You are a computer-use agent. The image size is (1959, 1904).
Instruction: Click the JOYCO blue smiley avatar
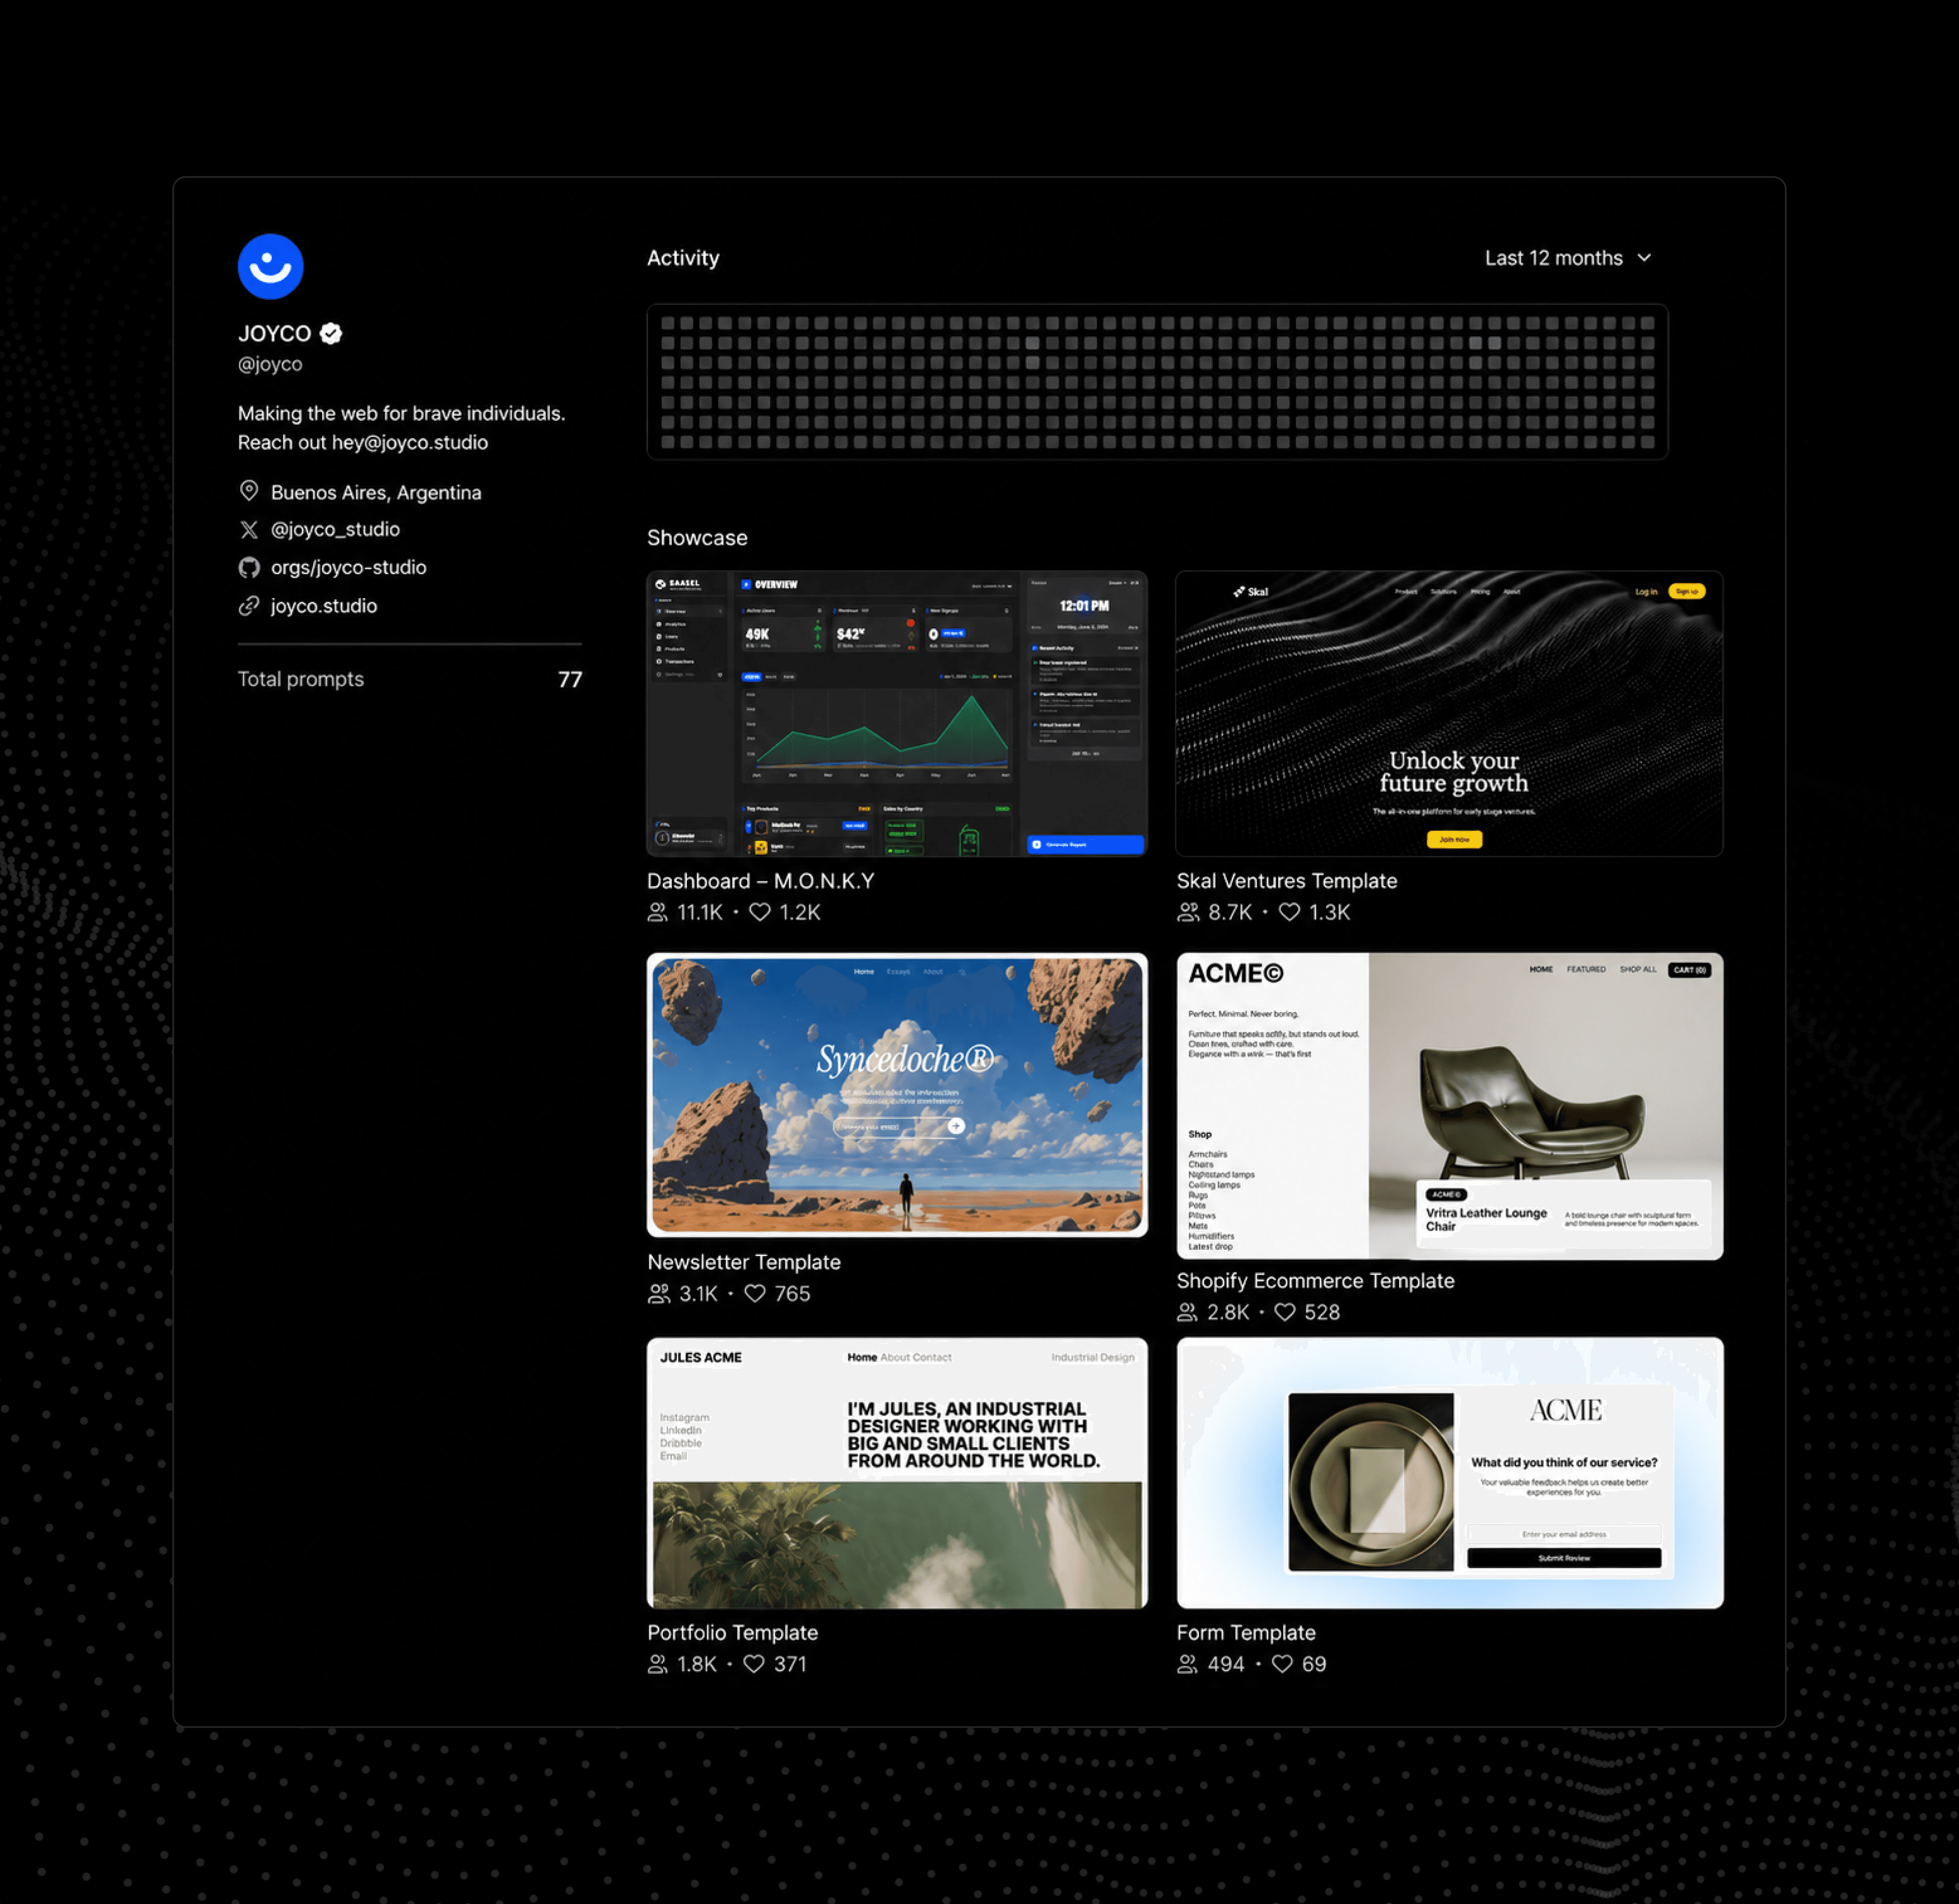coord(270,267)
